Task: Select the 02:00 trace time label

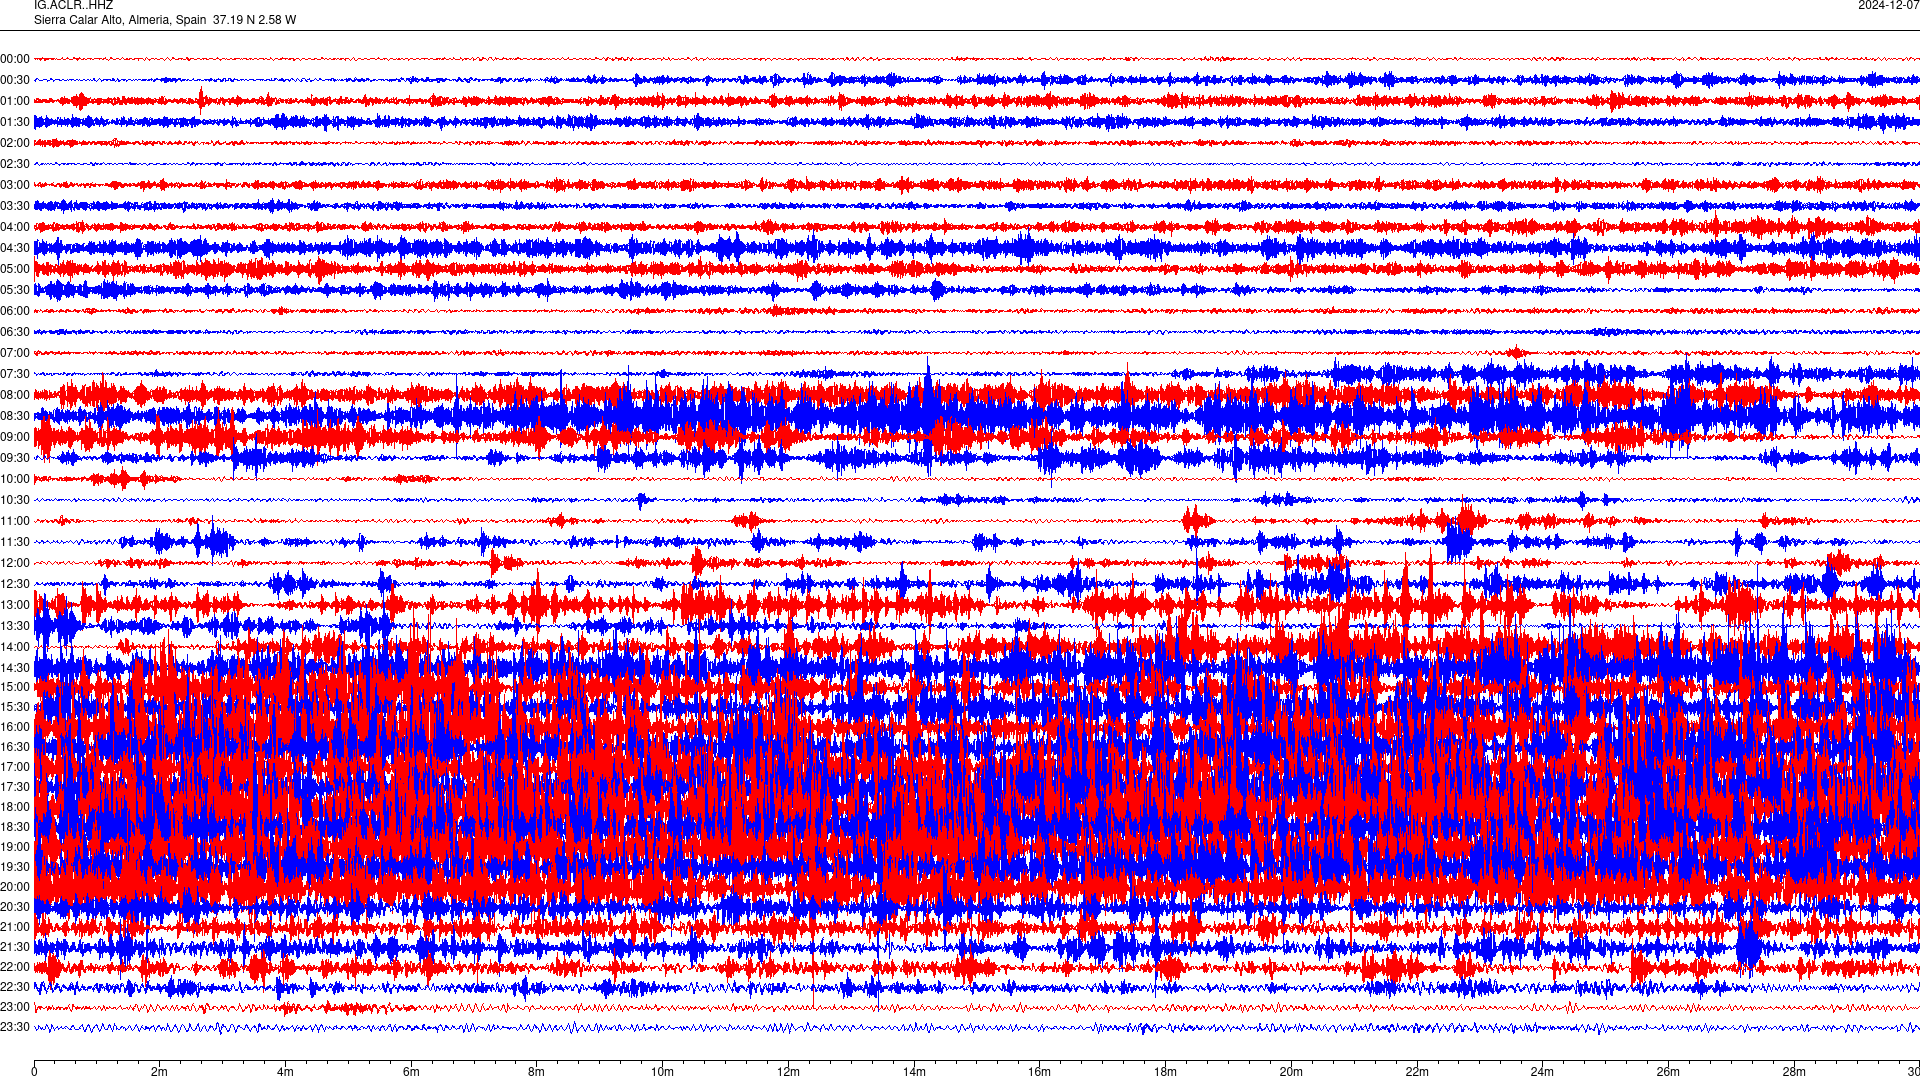Action: pyautogui.click(x=15, y=143)
